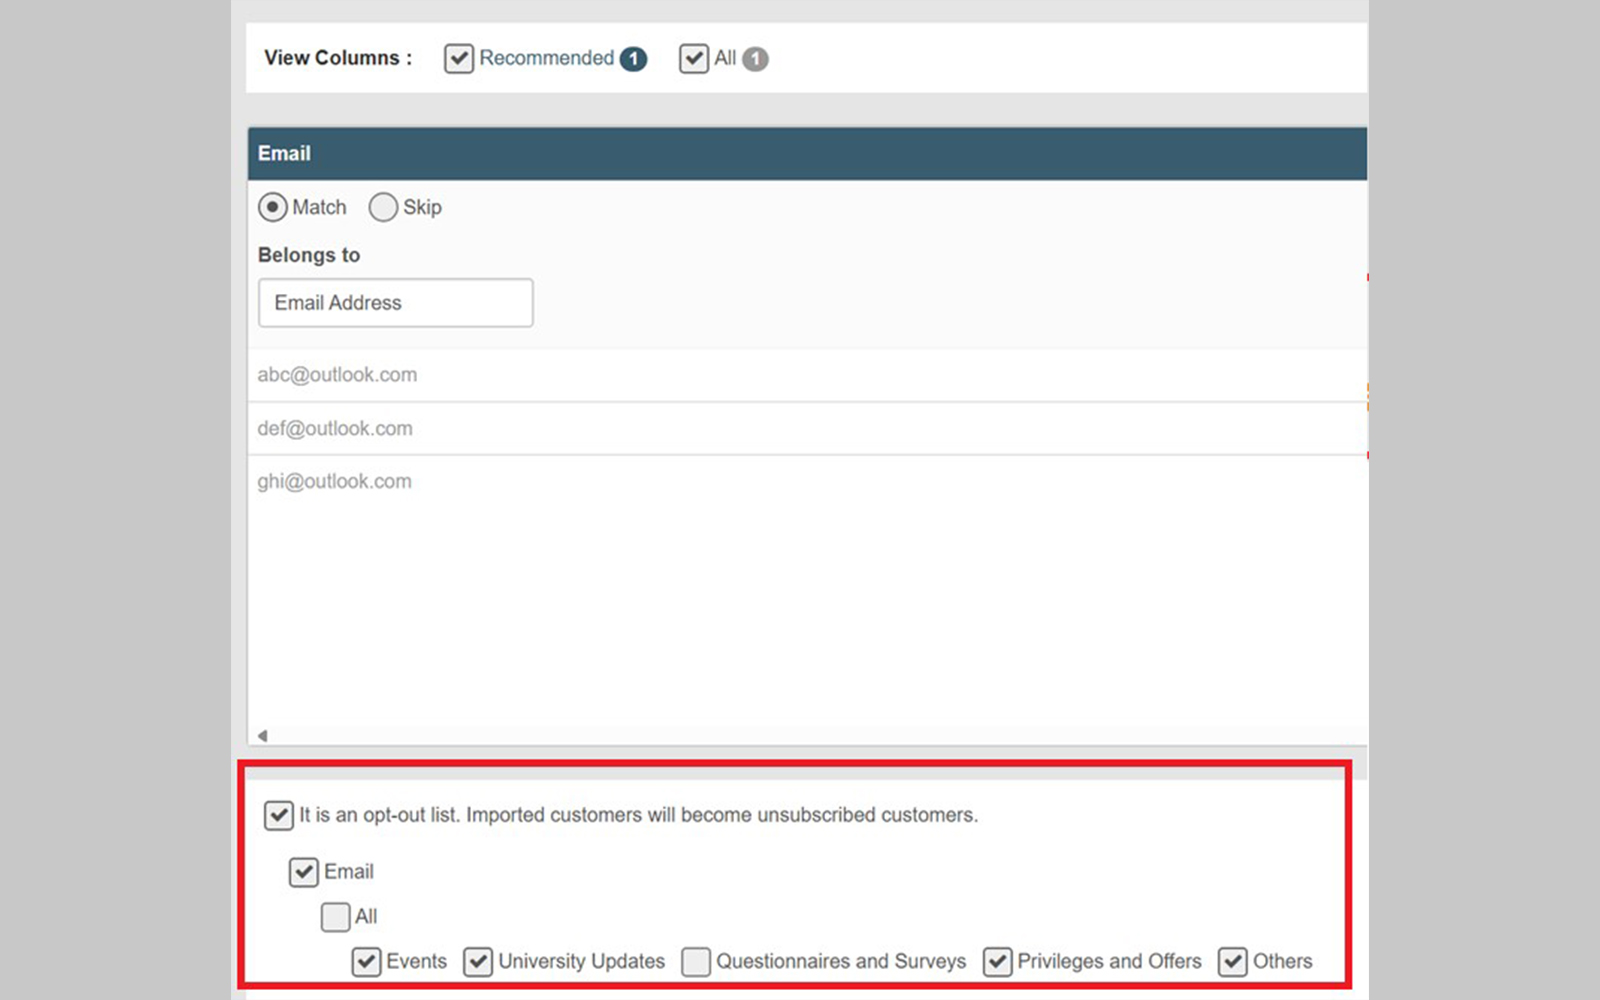
Task: Uncheck the Events checkbox
Action: tap(366, 962)
